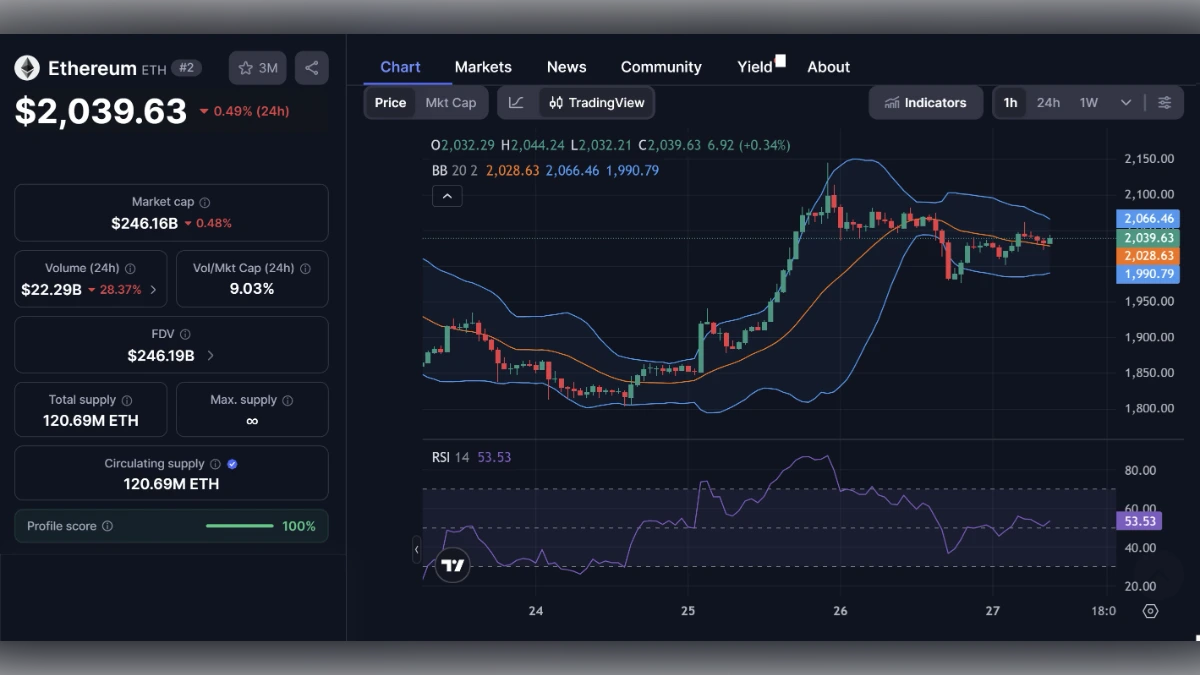Open the extra timeframe dropdown next to 1W
Screen dimensions: 1200x675
click(1125, 102)
